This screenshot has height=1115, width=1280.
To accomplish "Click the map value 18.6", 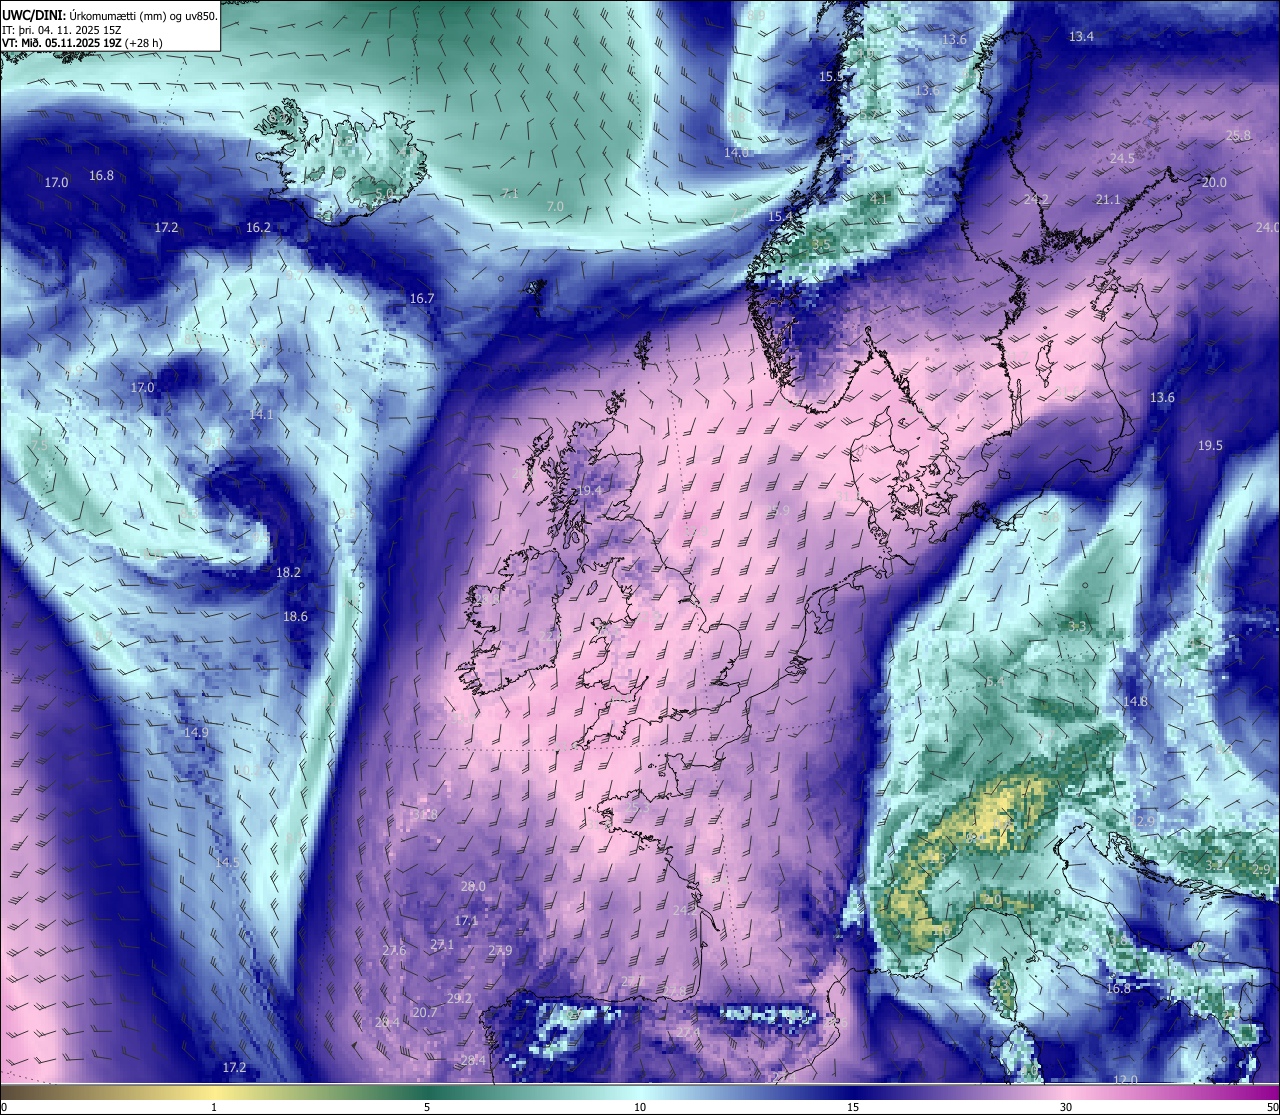I will 295,617.
